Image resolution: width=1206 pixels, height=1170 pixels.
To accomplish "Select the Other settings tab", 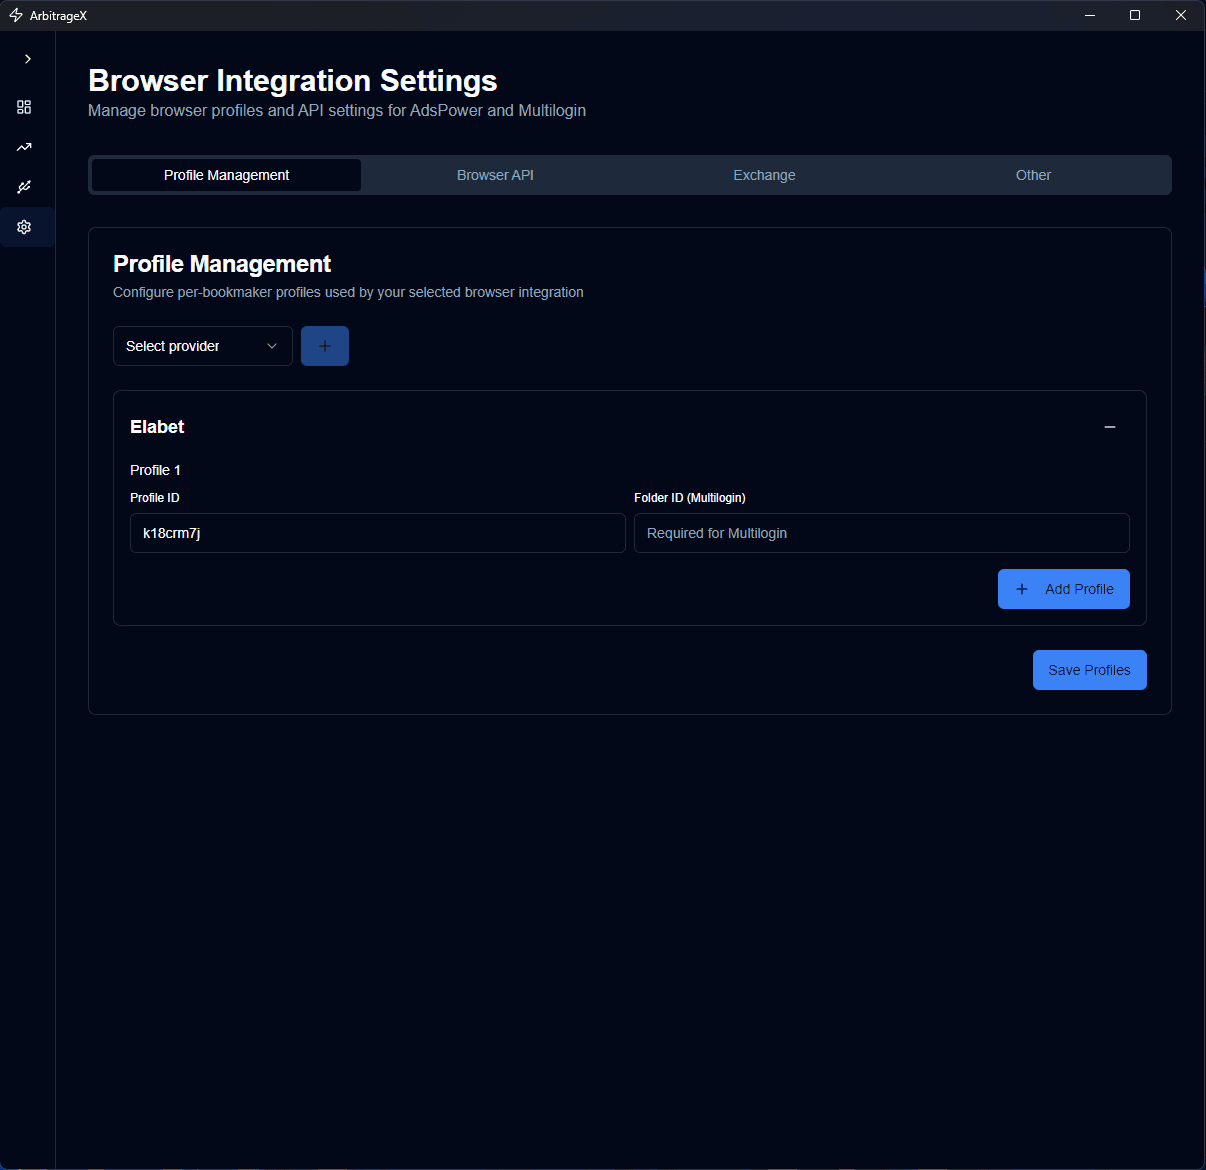I will tap(1033, 175).
